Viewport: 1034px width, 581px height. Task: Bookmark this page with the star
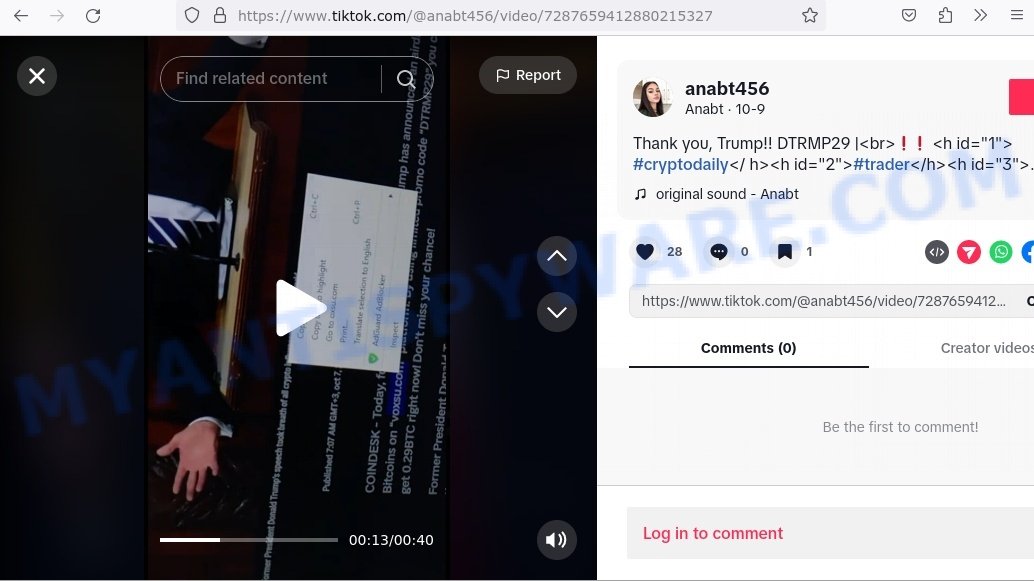(x=810, y=15)
